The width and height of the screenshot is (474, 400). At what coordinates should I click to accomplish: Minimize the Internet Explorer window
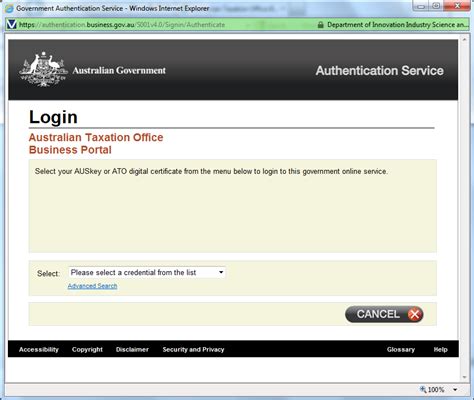[x=421, y=6]
